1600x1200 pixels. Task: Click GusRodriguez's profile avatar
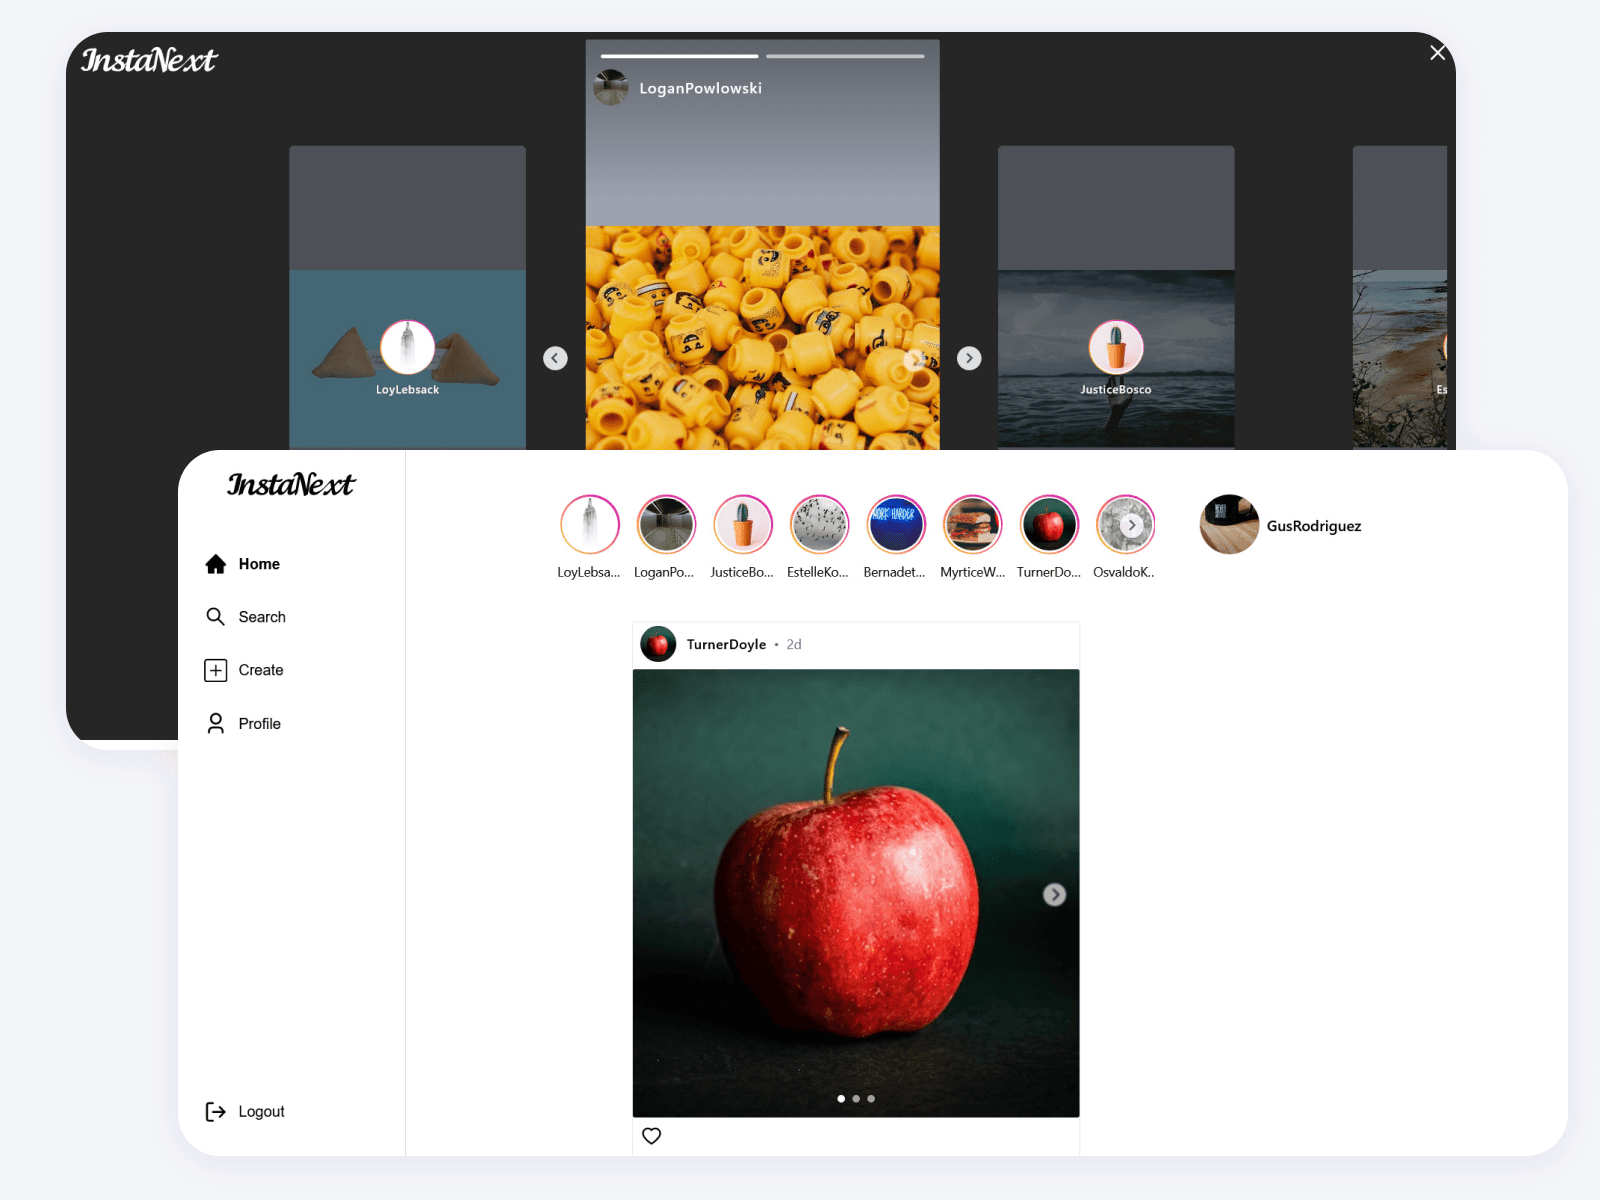1229,525
